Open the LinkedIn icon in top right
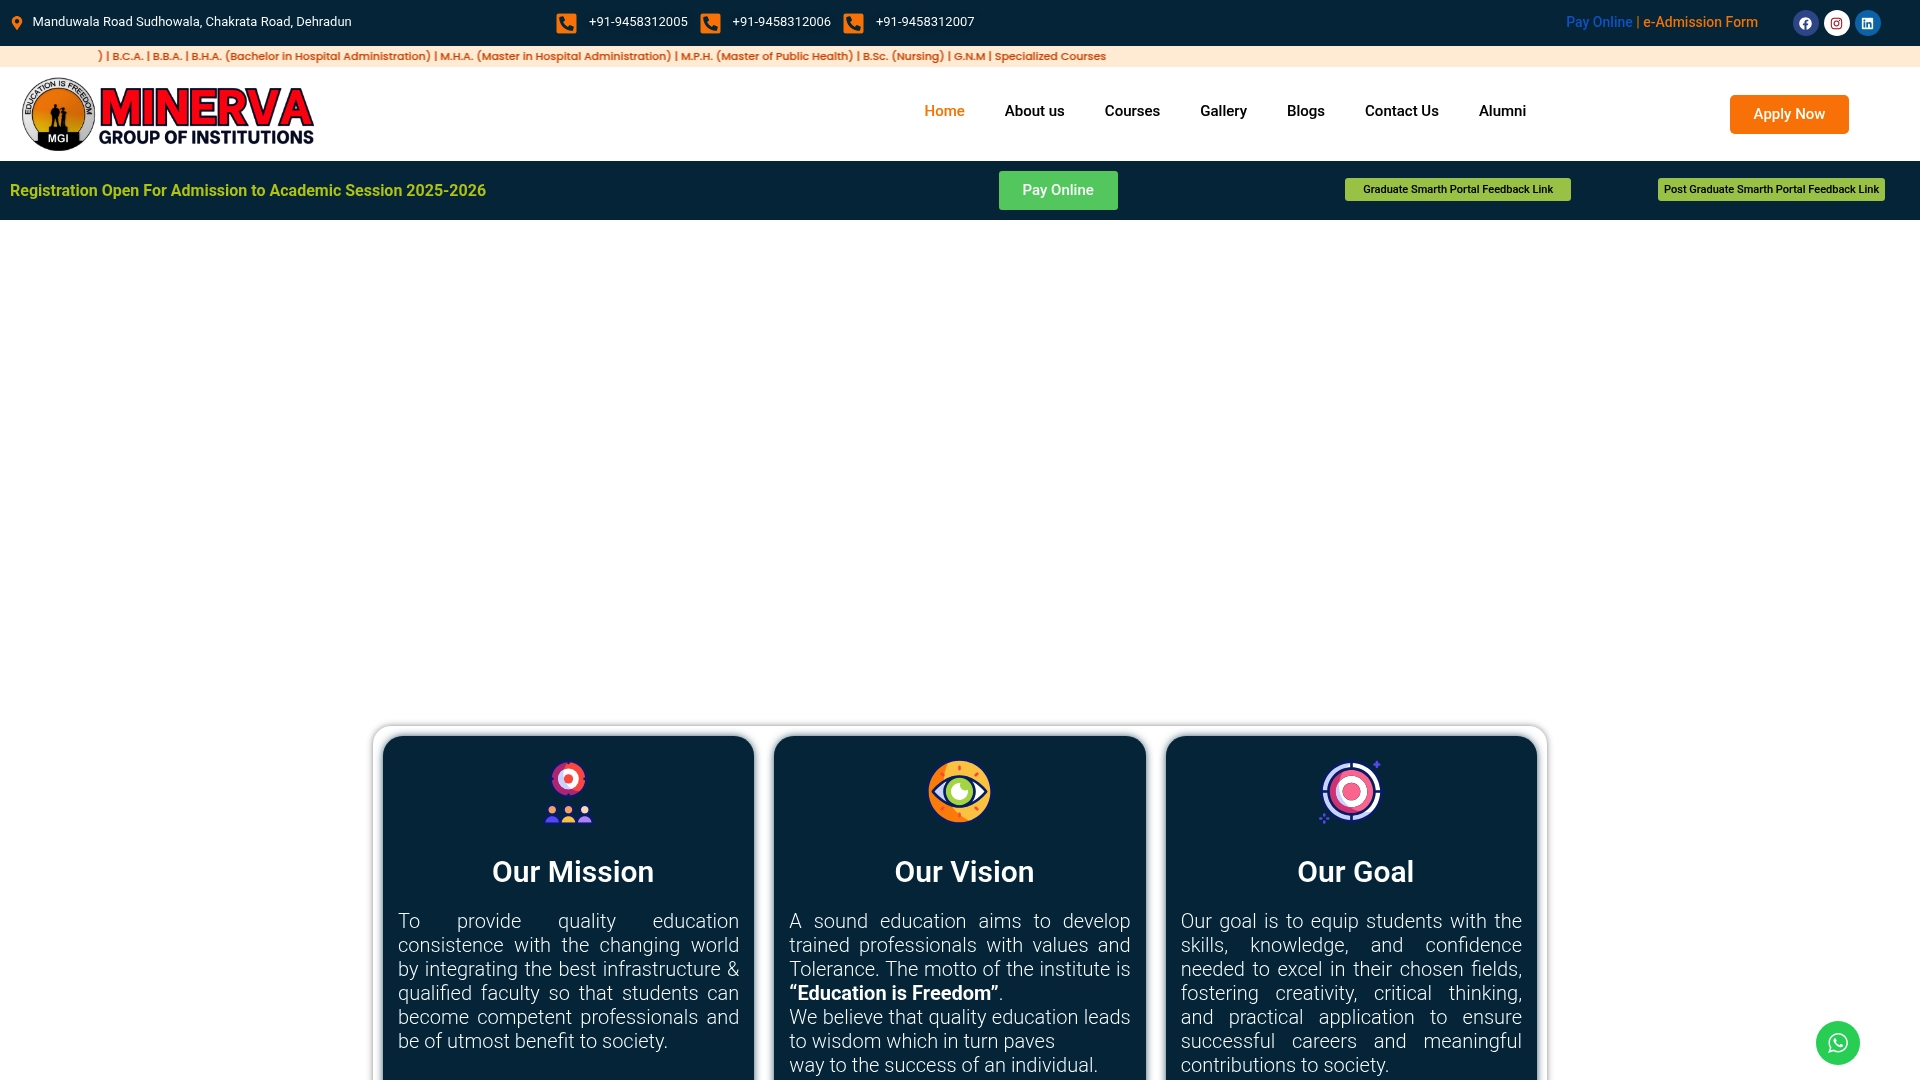This screenshot has height=1080, width=1920. pos(1868,22)
